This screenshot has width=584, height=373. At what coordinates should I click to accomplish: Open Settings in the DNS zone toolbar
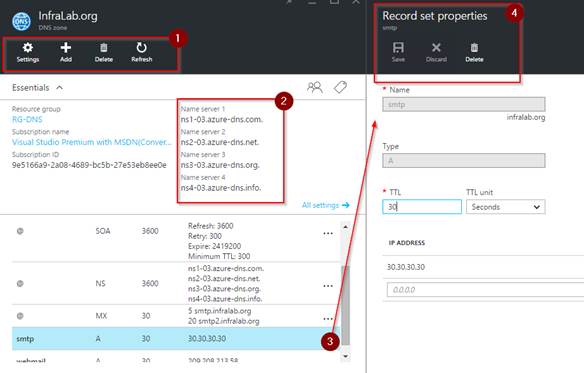click(28, 52)
